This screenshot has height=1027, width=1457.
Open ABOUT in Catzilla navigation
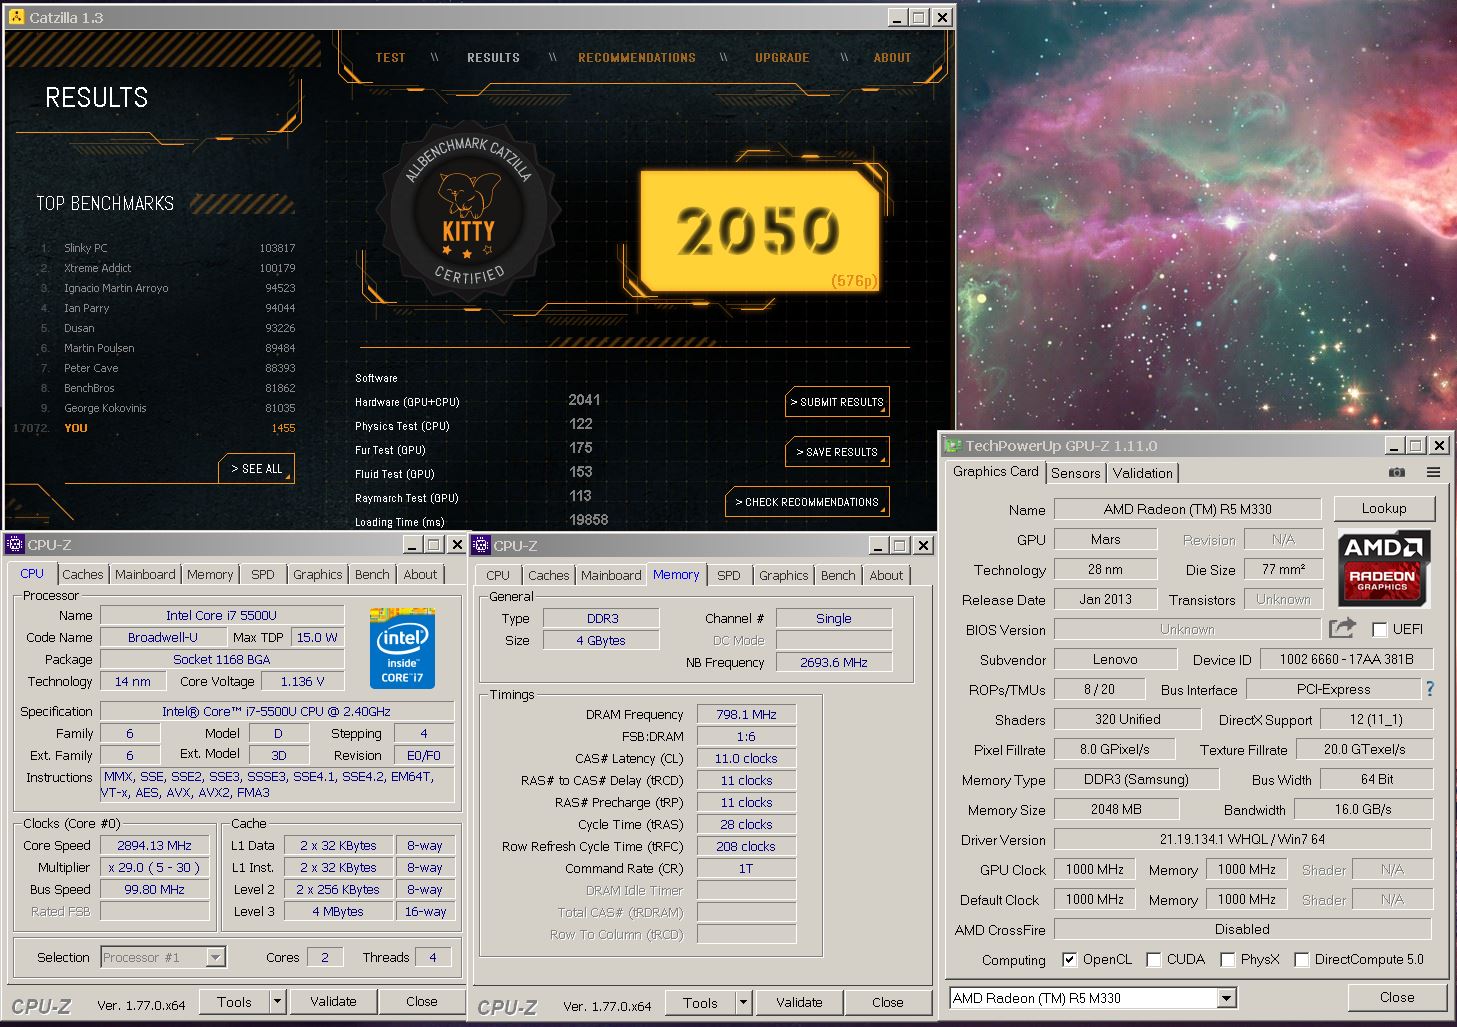892,58
